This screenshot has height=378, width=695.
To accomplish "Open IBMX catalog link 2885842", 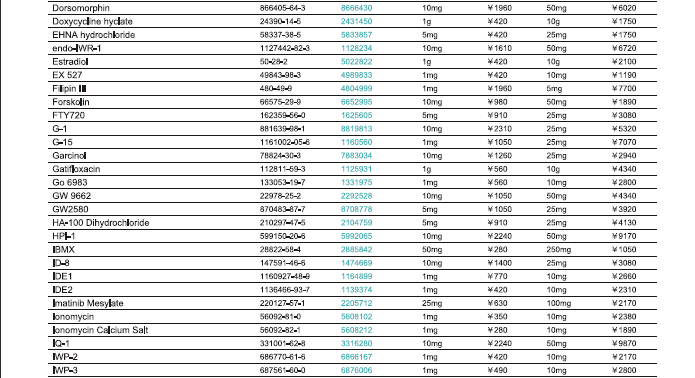I will [x=356, y=249].
